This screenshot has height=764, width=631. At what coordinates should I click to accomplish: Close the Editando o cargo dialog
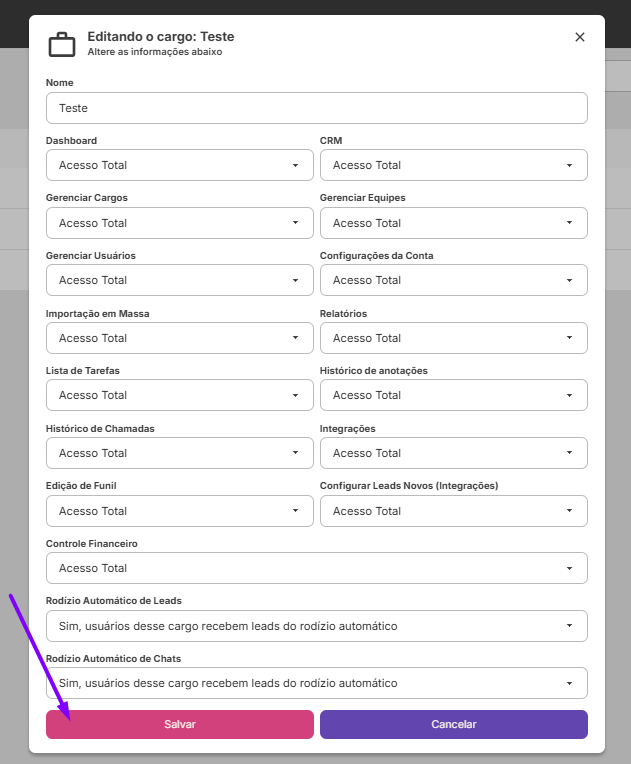click(x=579, y=37)
